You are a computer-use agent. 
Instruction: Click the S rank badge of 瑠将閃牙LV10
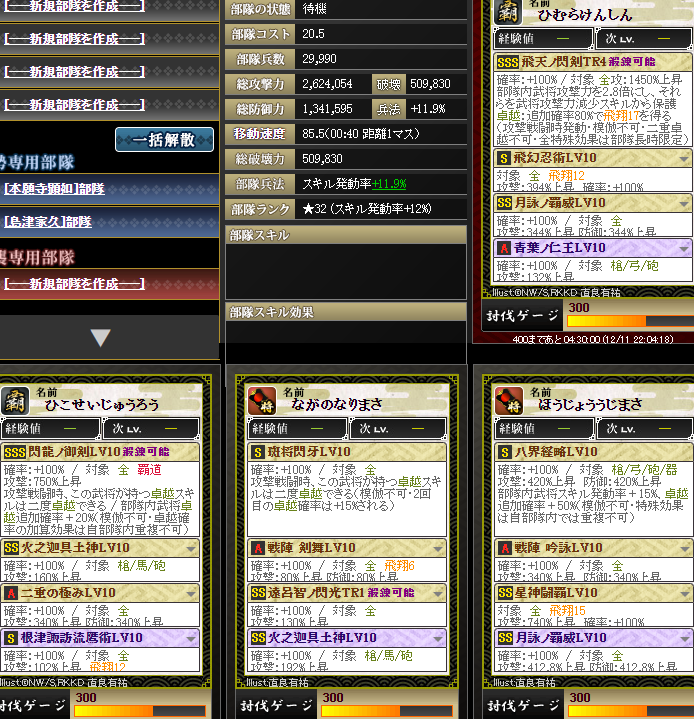click(258, 453)
